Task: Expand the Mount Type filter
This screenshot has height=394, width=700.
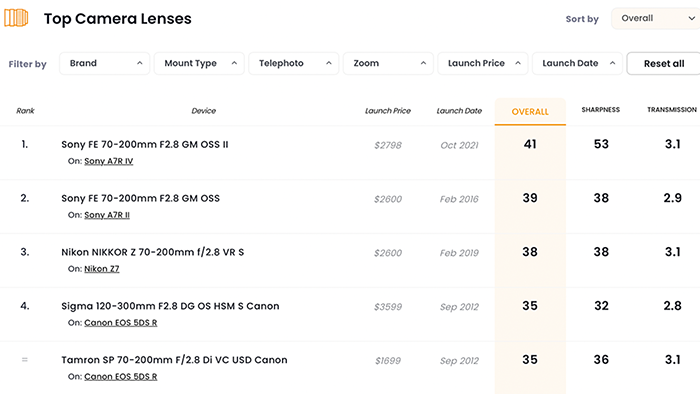Action: pos(199,63)
